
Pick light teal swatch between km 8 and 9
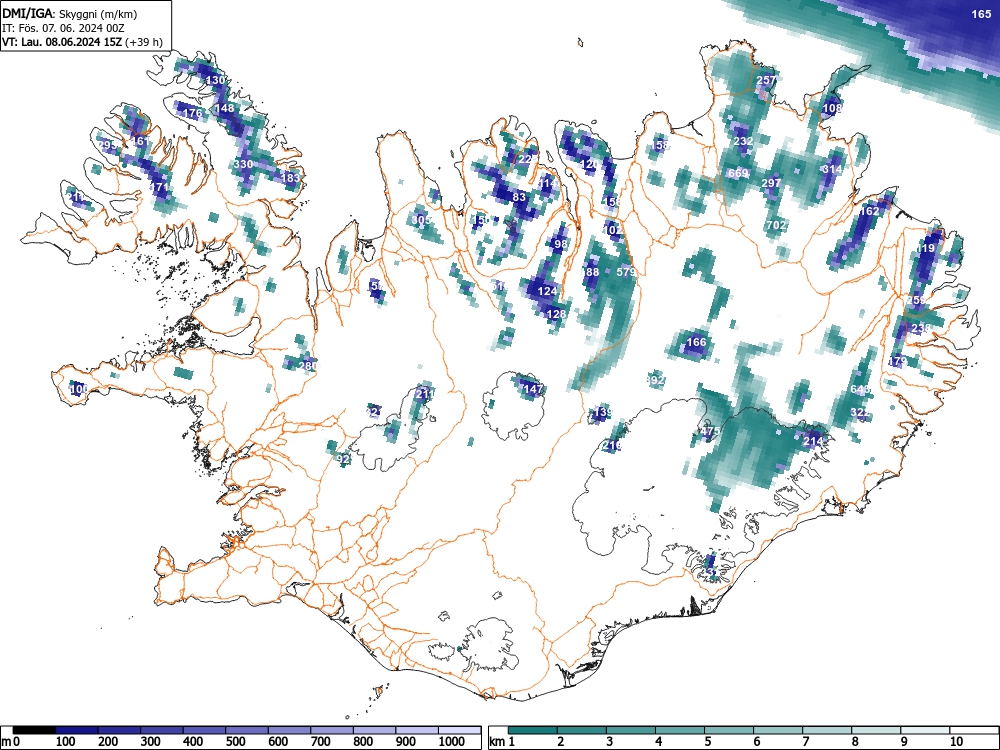[876, 730]
